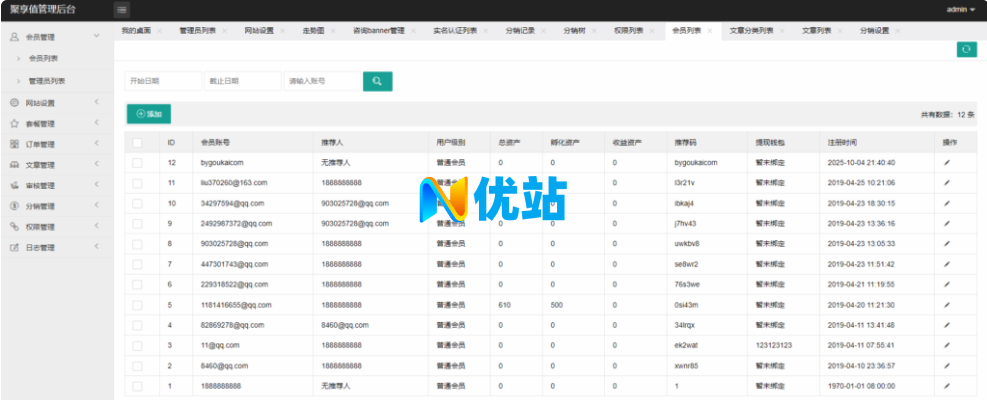Click the 开始日期 date input field

click(160, 81)
